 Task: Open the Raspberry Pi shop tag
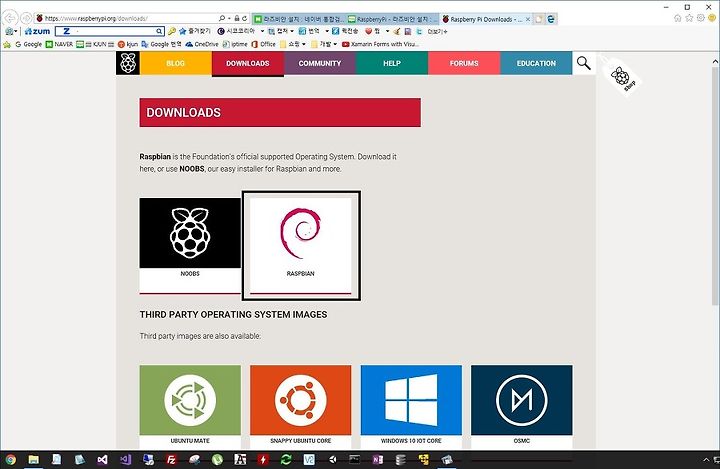[x=622, y=76]
